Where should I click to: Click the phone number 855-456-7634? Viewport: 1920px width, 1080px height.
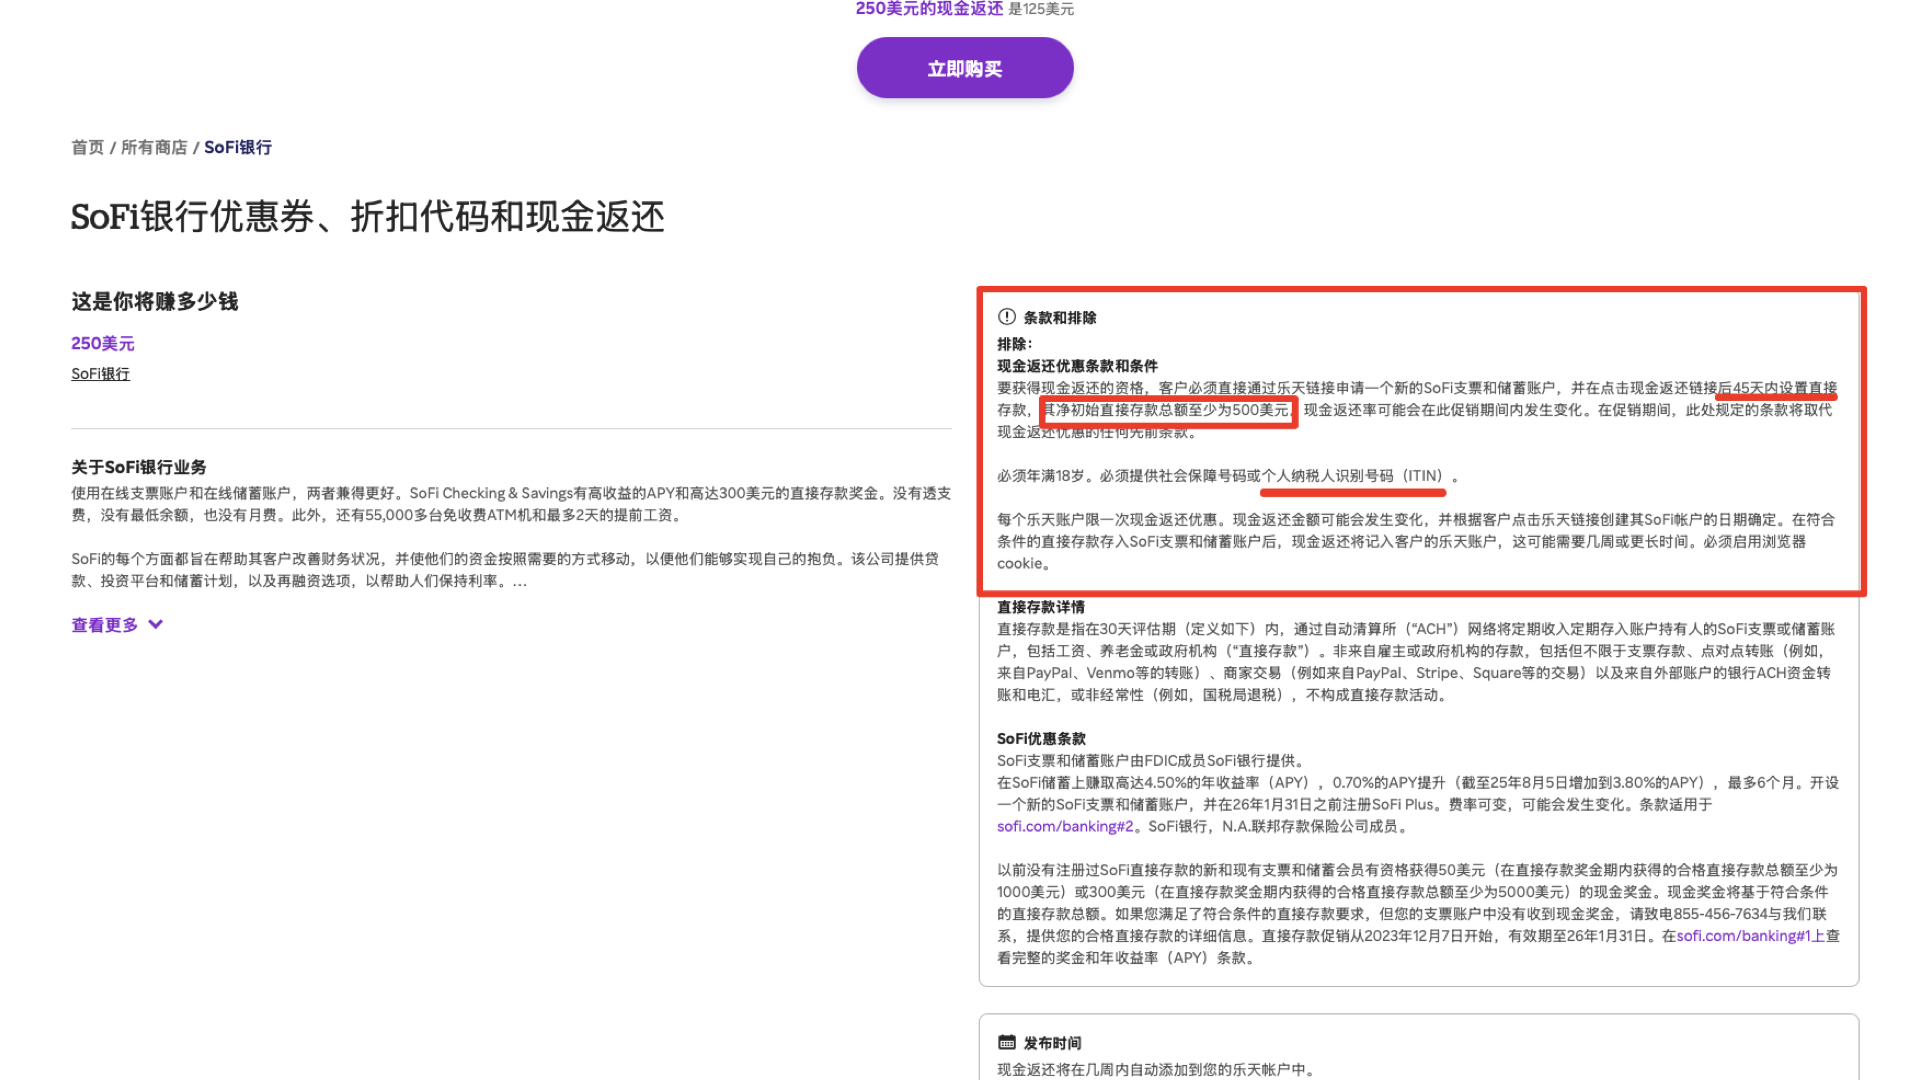(1720, 914)
